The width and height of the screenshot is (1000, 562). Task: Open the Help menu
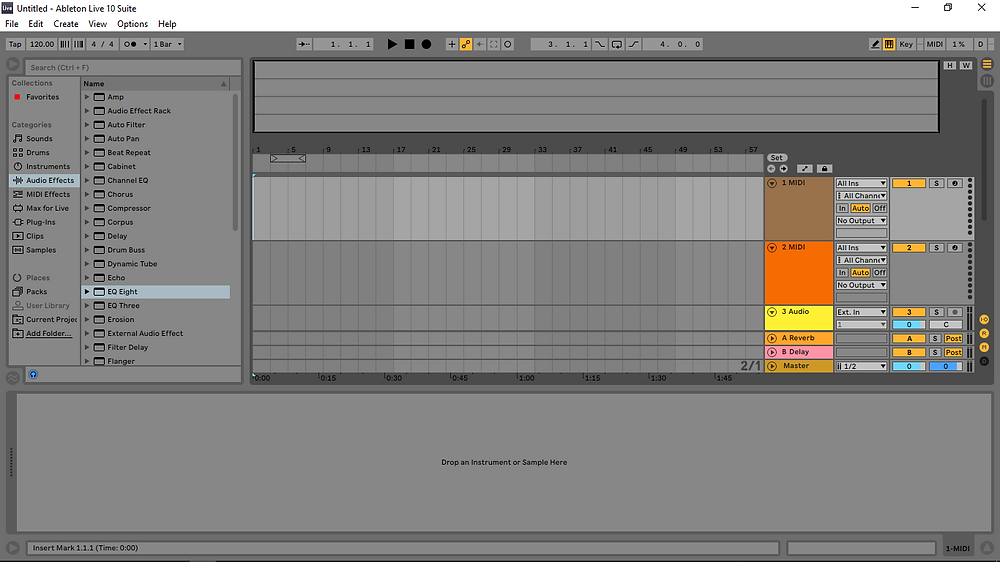pos(167,24)
